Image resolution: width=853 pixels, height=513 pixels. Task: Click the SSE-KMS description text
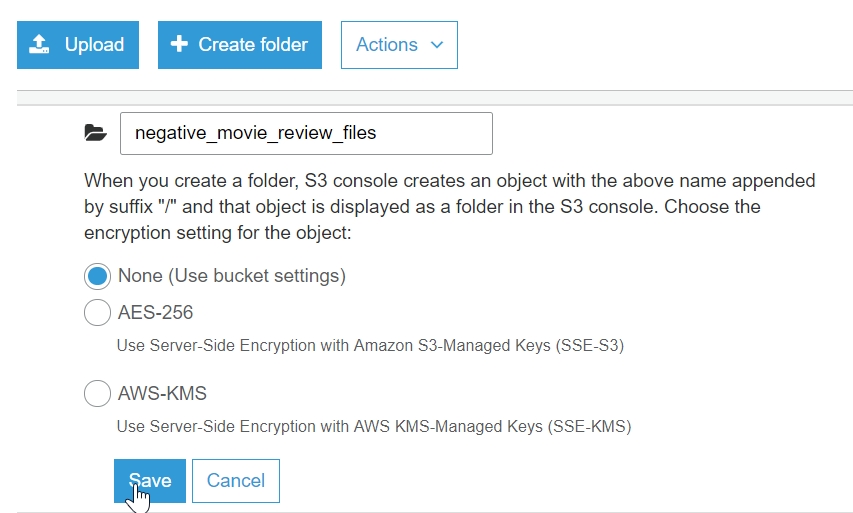coord(374,427)
